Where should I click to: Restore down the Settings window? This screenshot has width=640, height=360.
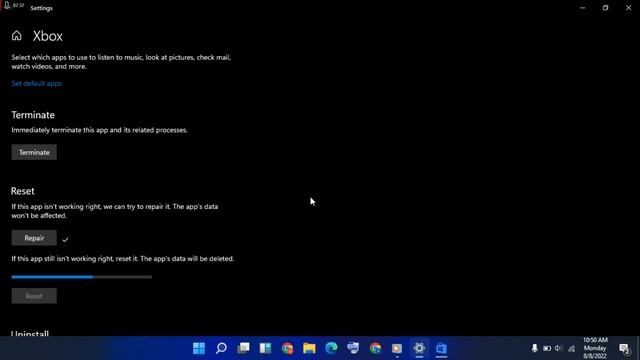coord(605,8)
